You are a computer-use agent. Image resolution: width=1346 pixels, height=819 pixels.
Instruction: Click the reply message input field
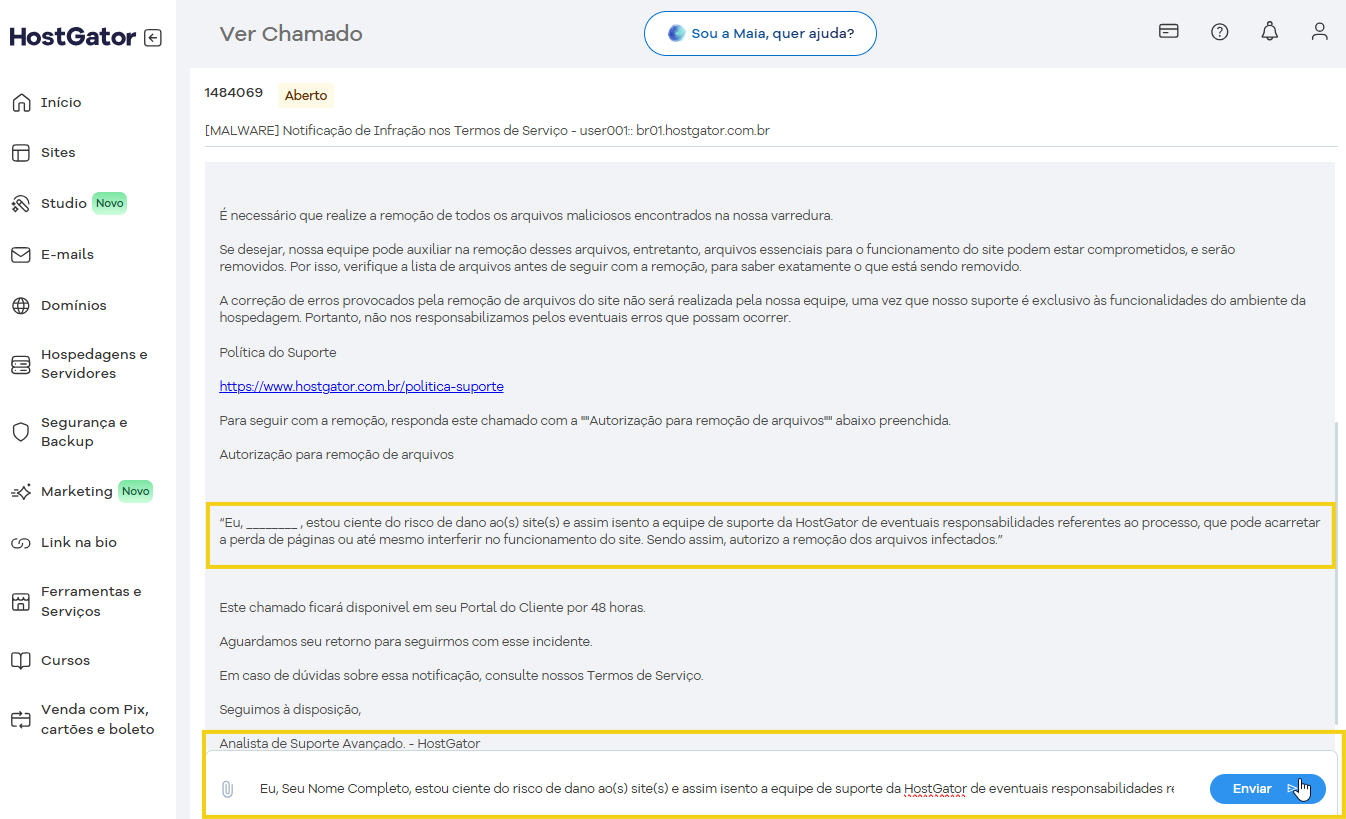716,789
